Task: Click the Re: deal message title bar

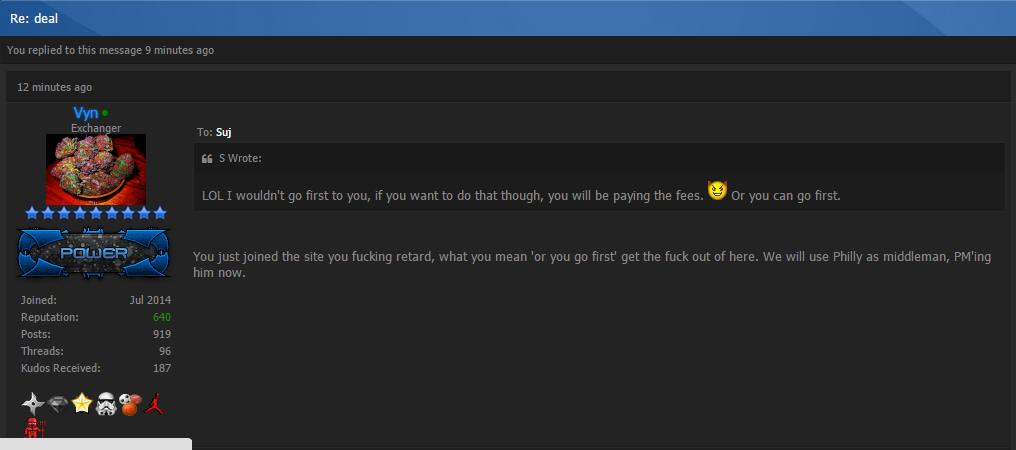Action: click(508, 18)
